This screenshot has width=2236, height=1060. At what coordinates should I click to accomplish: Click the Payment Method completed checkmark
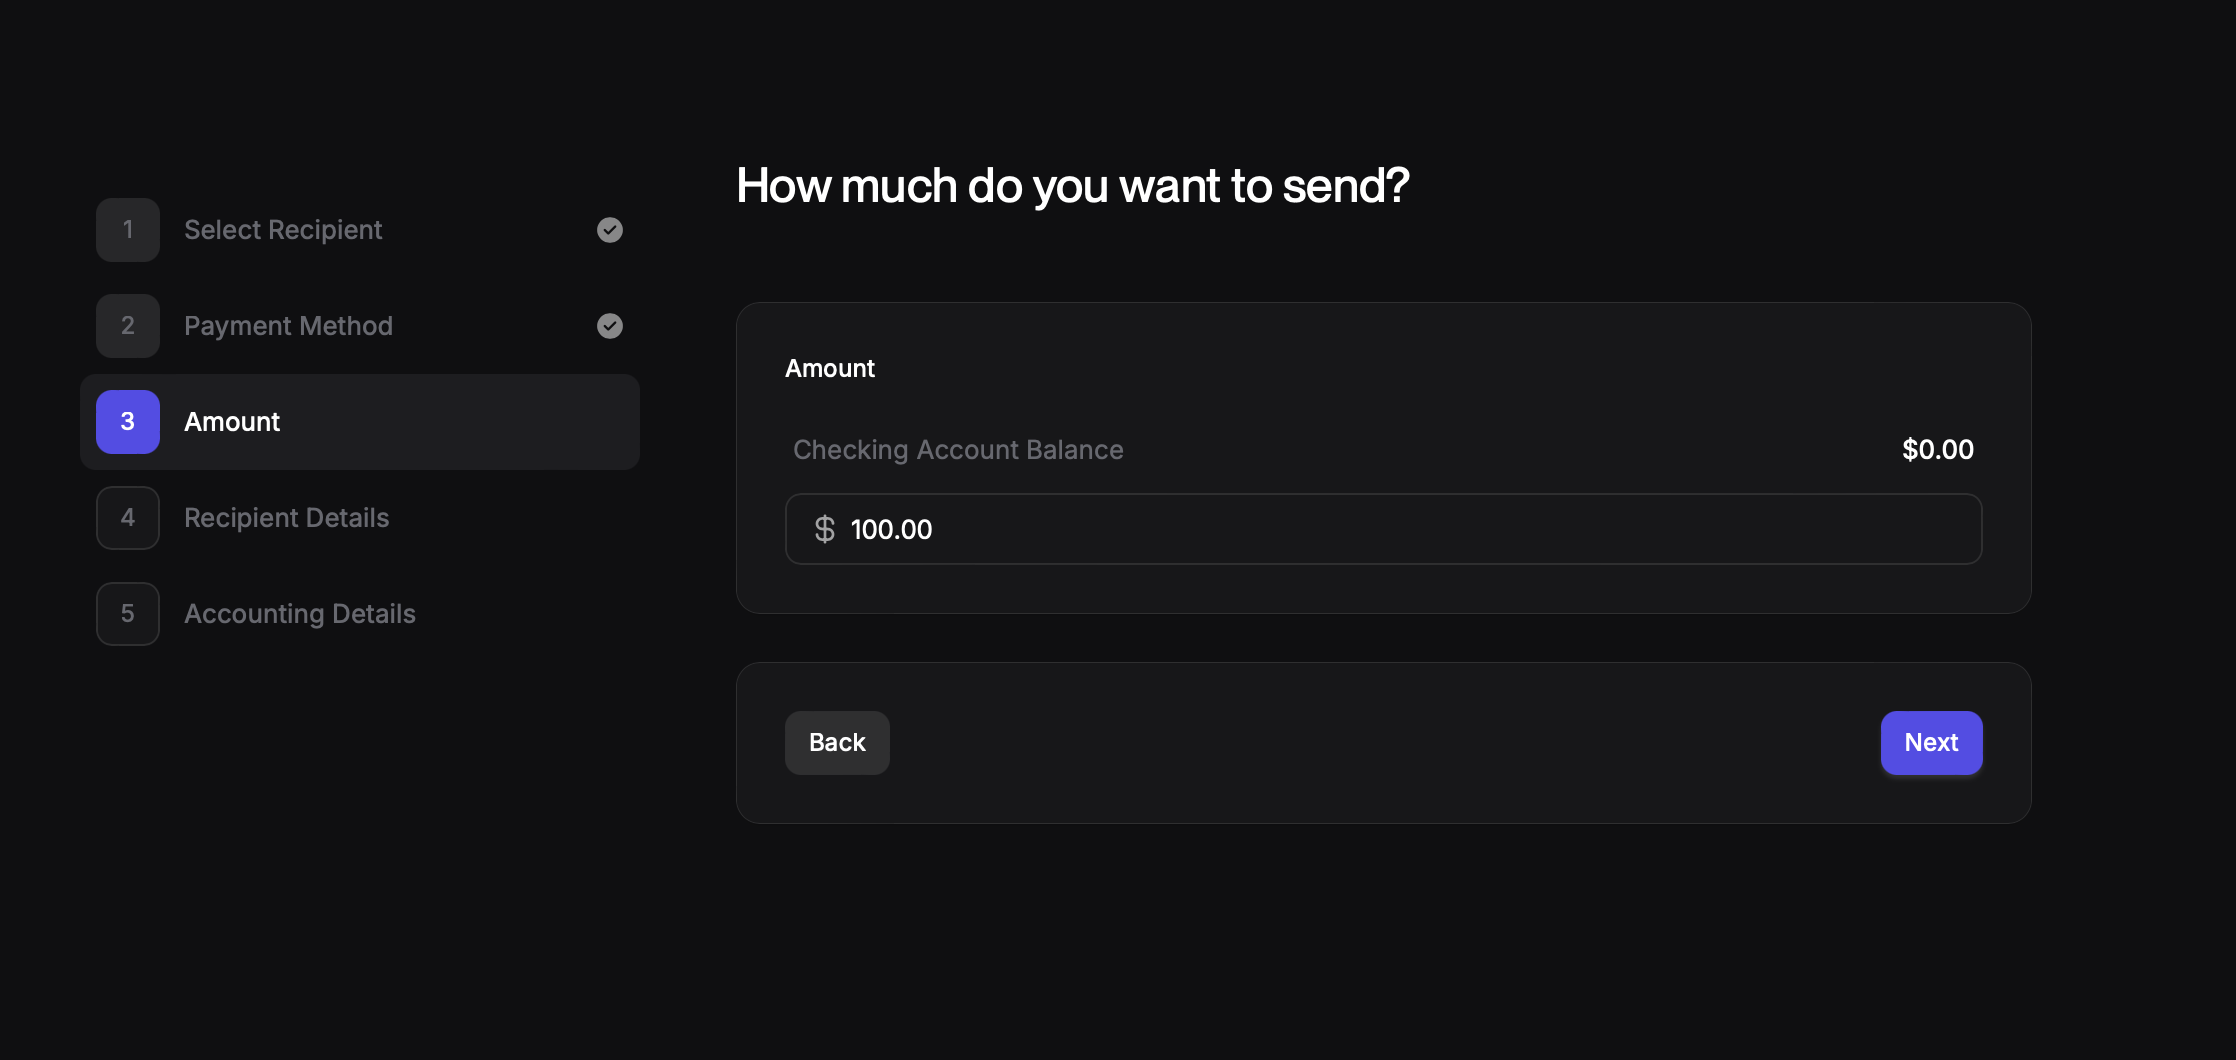coord(610,326)
